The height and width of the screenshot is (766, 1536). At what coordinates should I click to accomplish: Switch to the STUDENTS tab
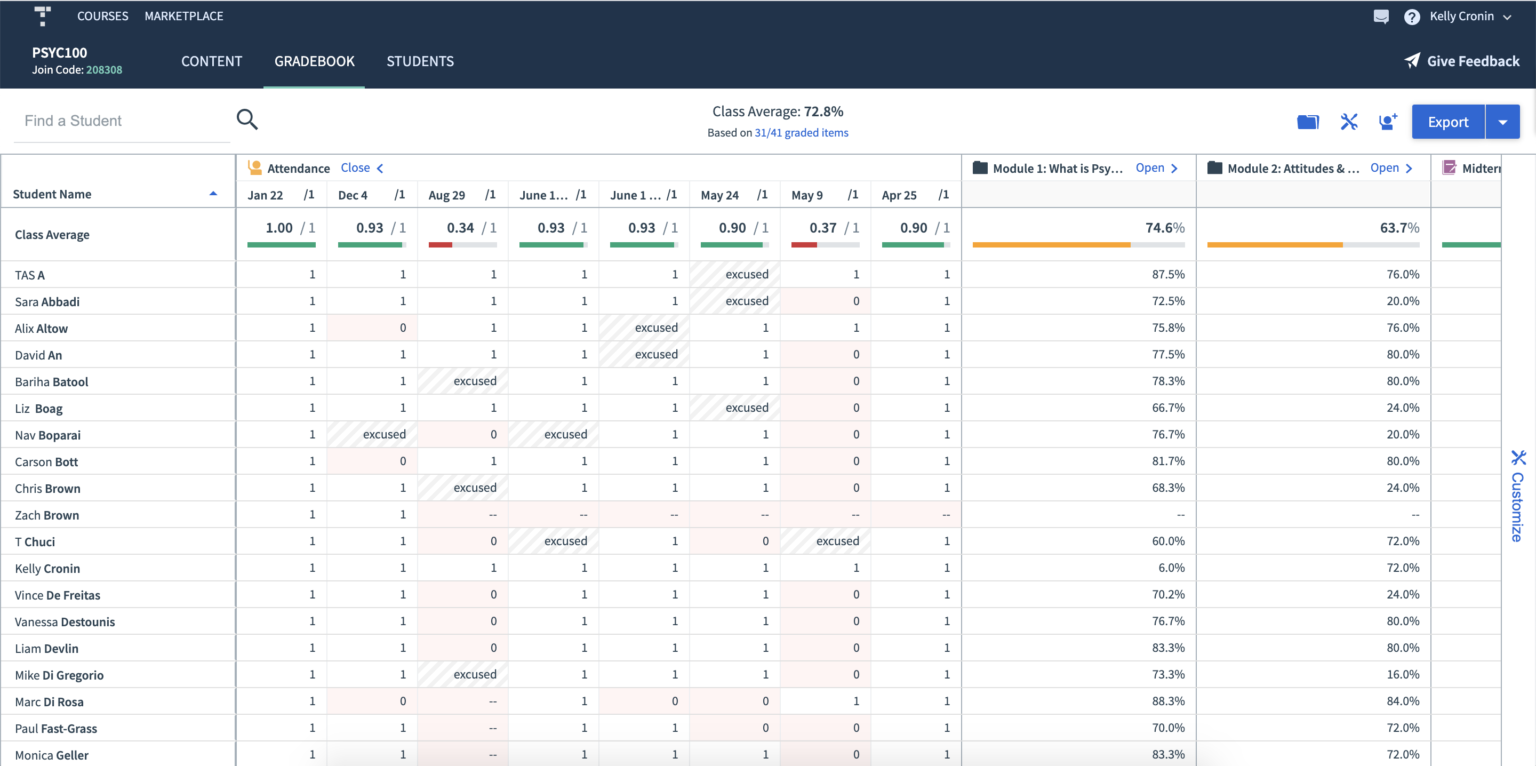click(x=420, y=61)
